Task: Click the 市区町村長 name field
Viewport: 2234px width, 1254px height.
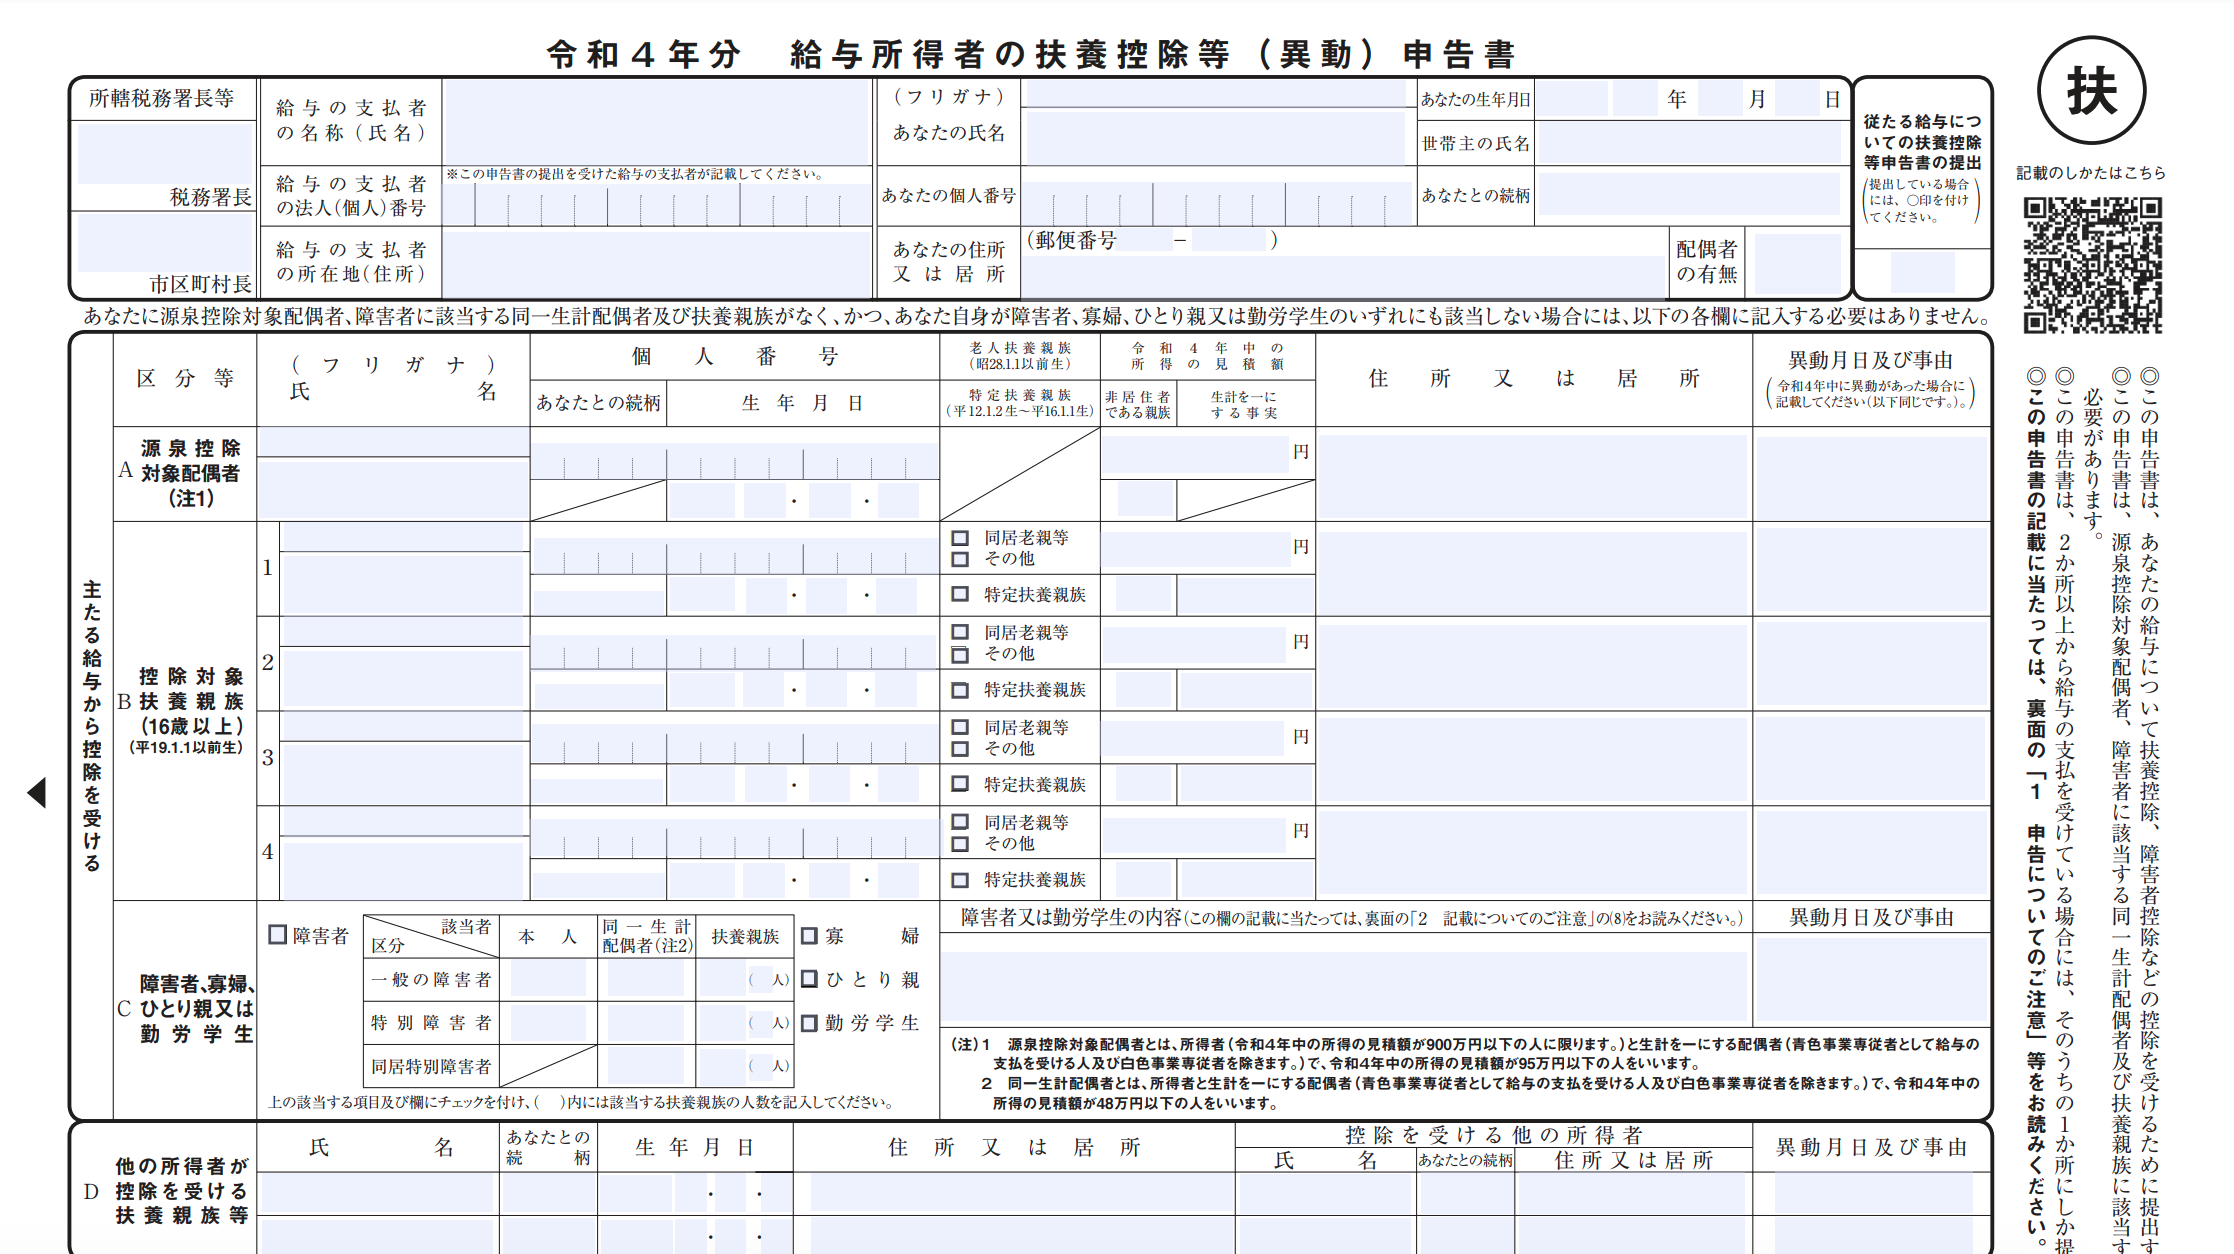Action: coord(165,243)
